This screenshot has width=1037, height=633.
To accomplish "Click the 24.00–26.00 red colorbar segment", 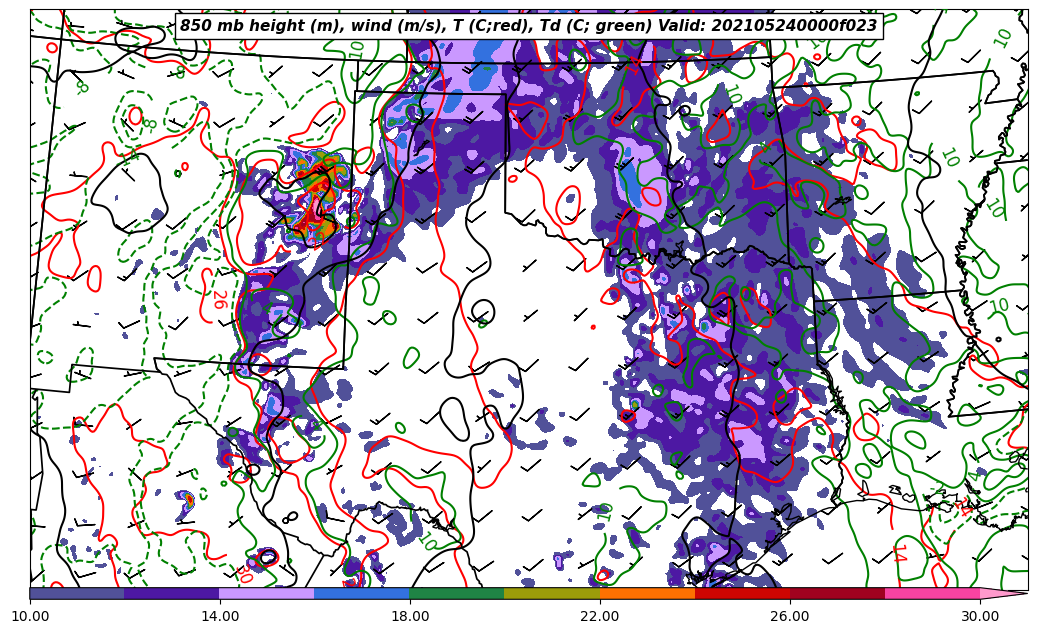I will [743, 593].
